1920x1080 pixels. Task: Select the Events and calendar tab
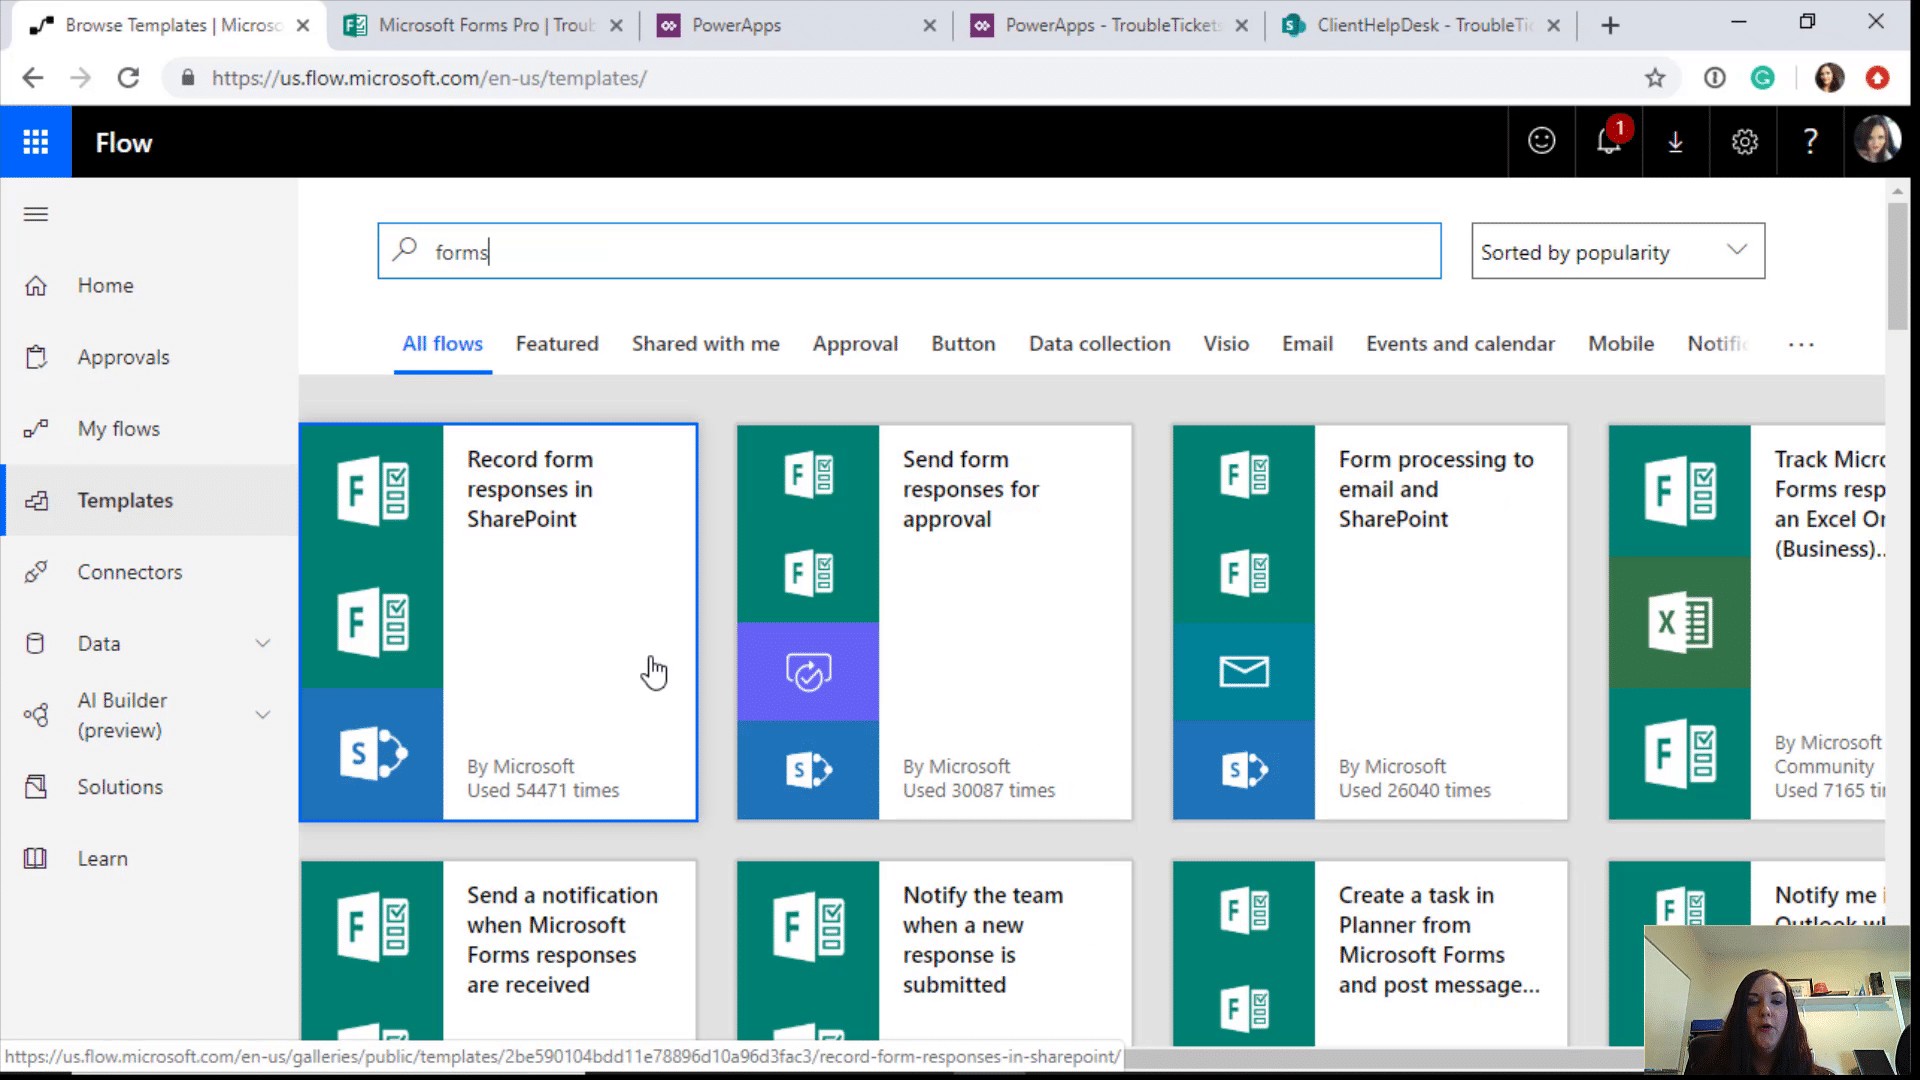[1460, 344]
